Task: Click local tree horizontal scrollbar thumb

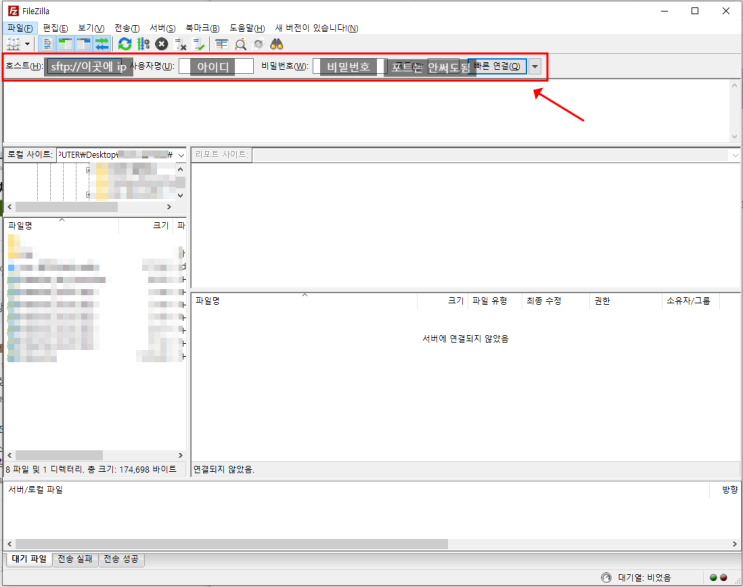Action: (x=67, y=207)
